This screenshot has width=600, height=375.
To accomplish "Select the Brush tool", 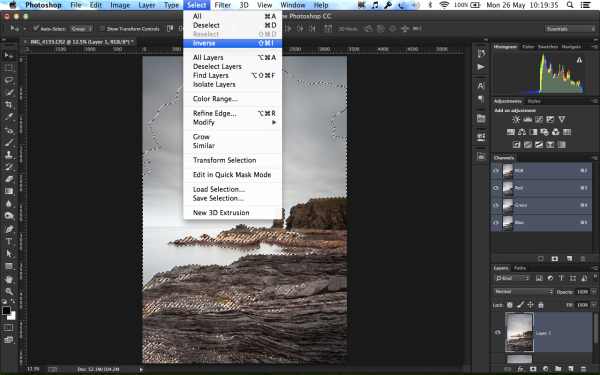I will tap(9, 142).
